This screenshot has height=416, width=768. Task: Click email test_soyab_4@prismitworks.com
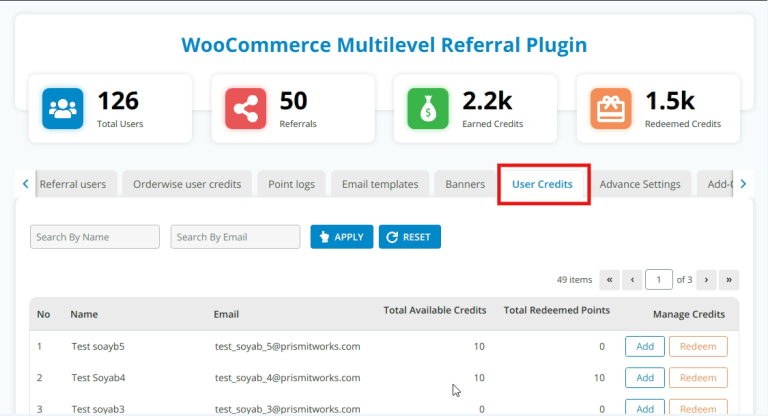(288, 378)
